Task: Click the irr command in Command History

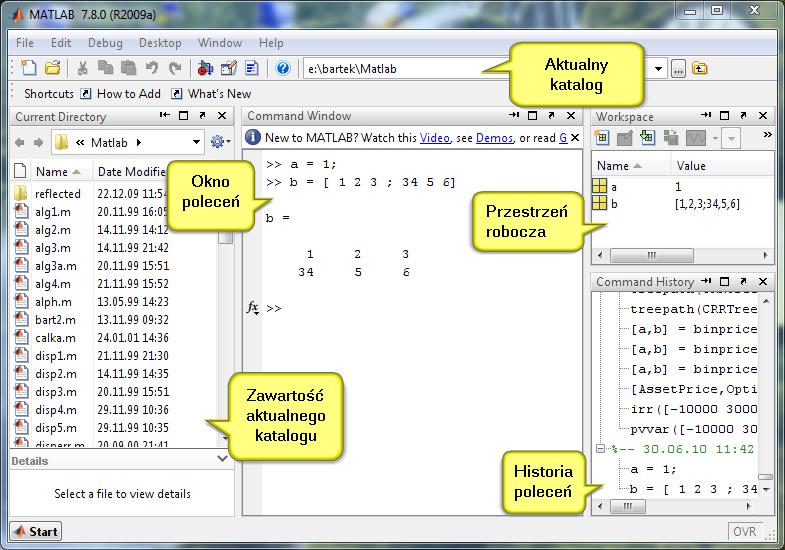Action: (x=694, y=409)
